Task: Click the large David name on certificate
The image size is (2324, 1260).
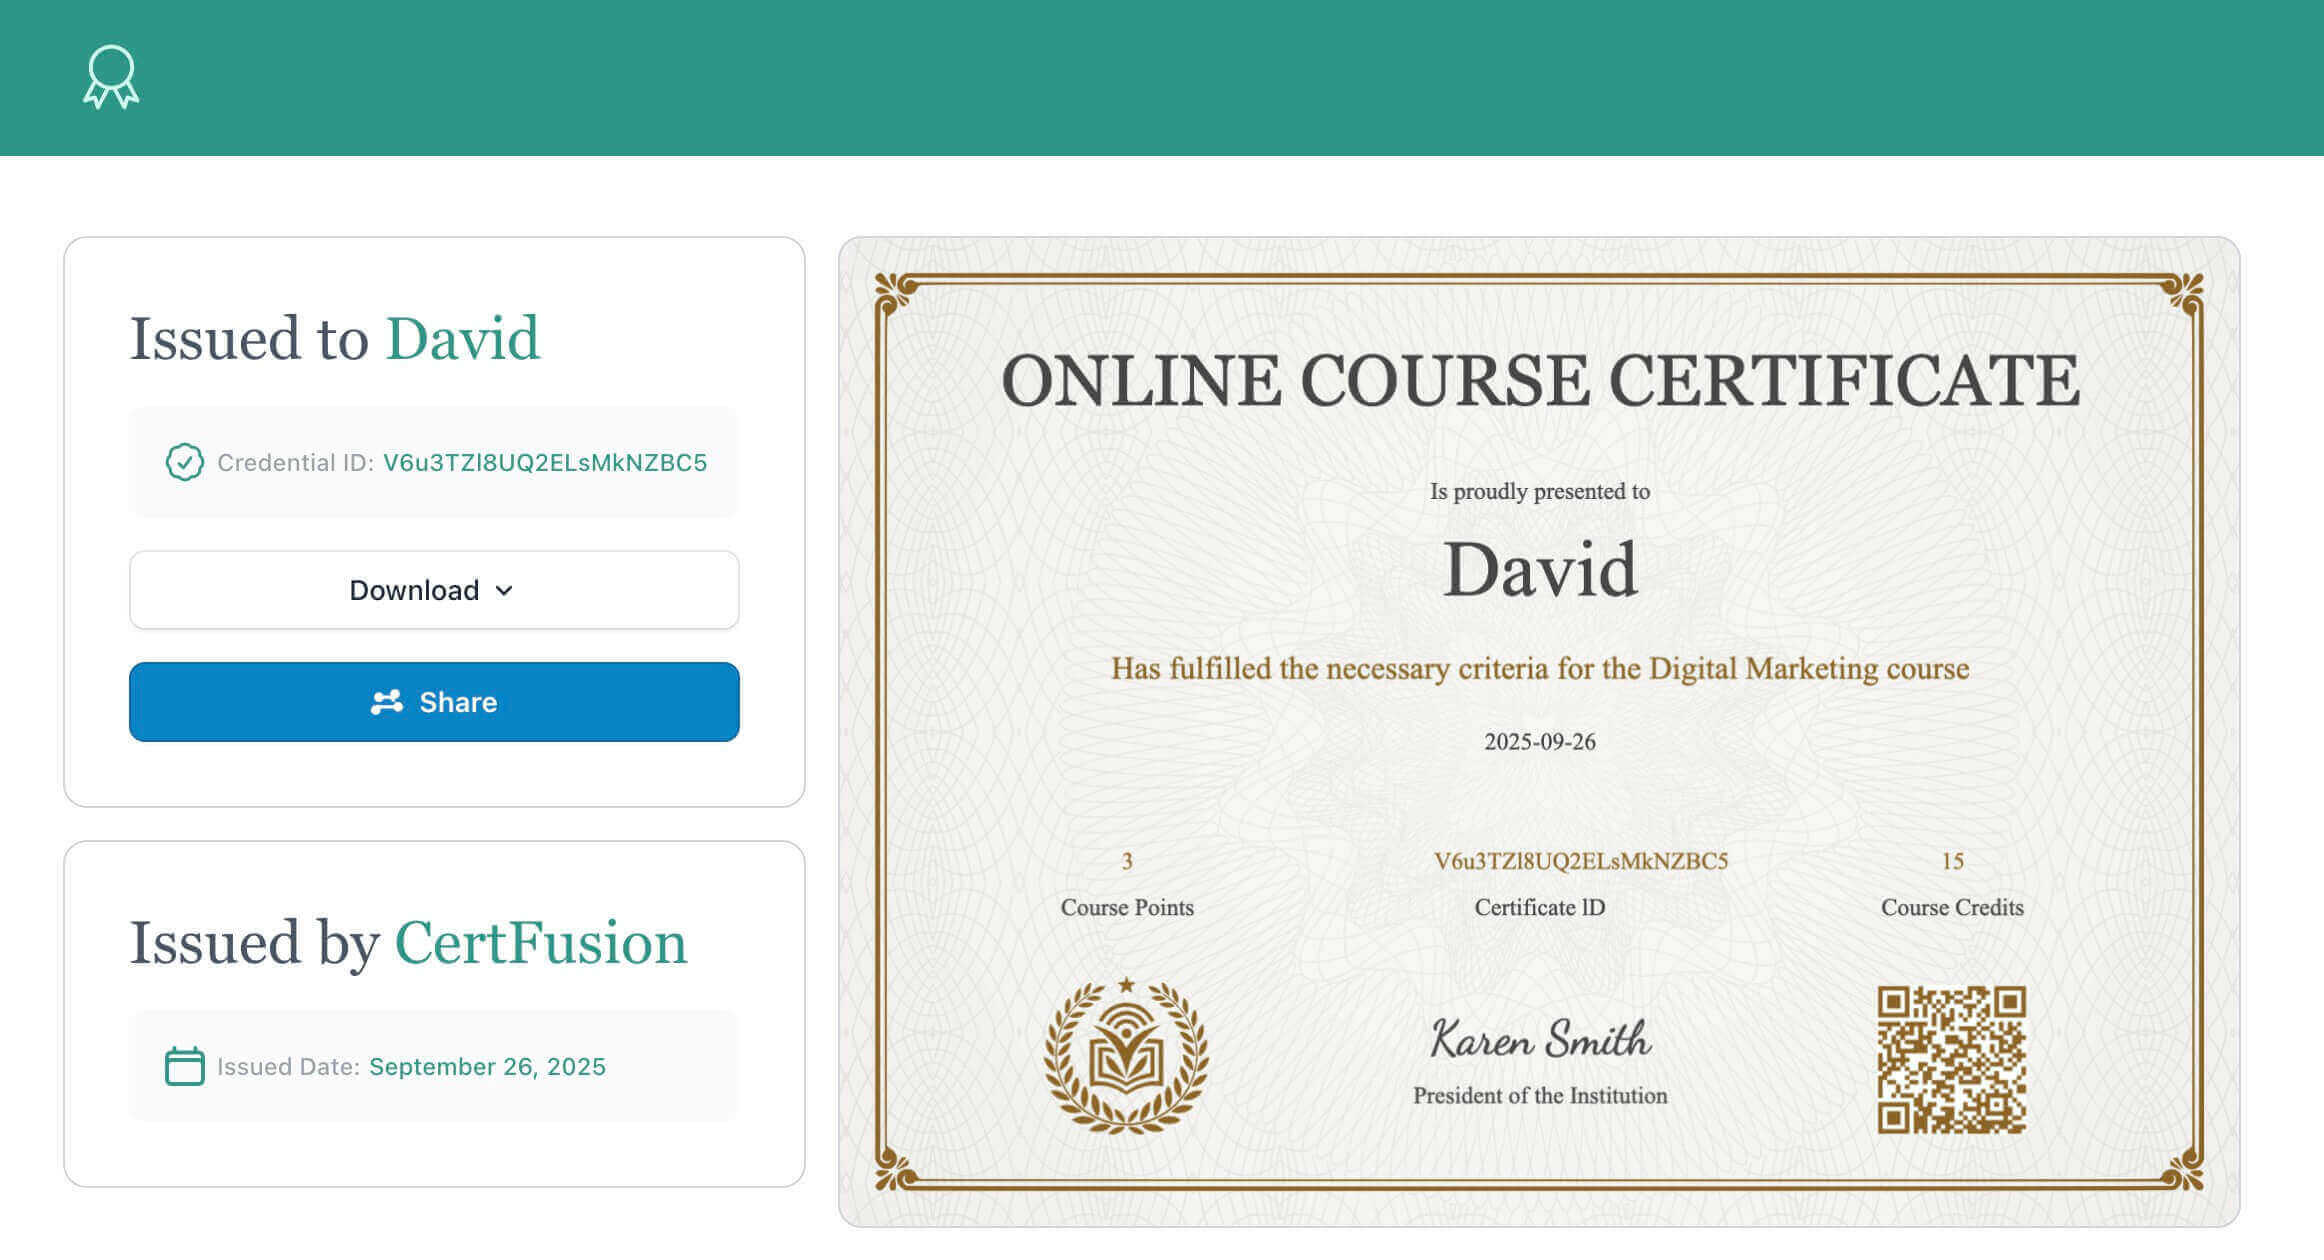Action: tap(1540, 569)
